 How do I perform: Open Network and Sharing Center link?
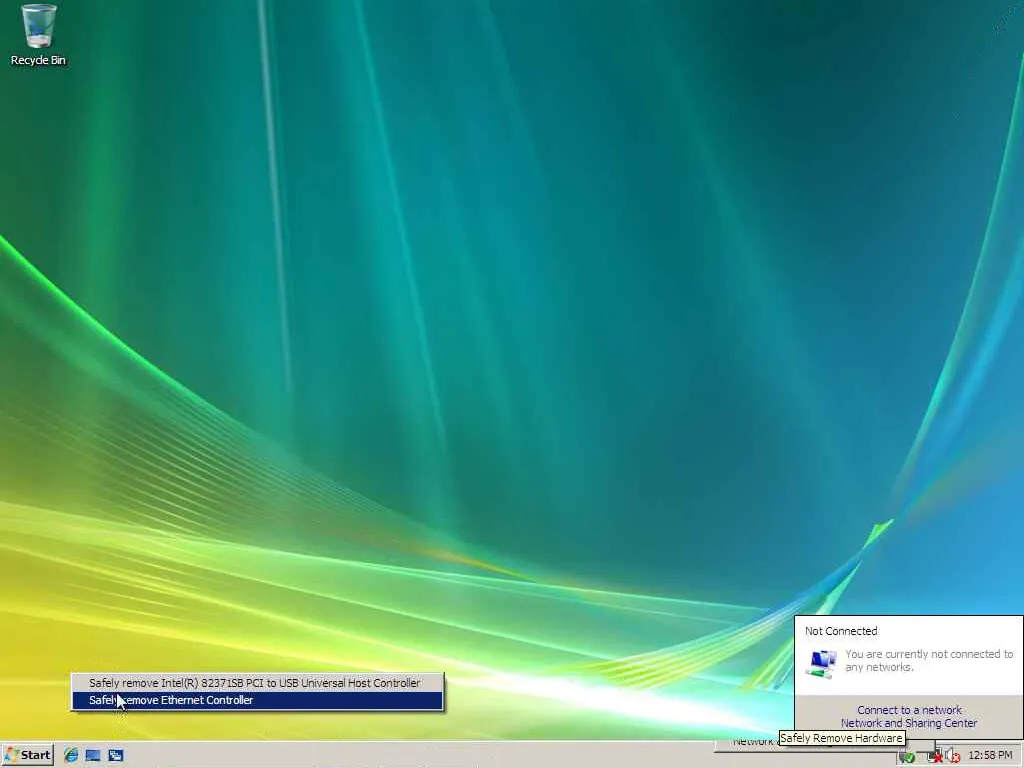click(909, 723)
